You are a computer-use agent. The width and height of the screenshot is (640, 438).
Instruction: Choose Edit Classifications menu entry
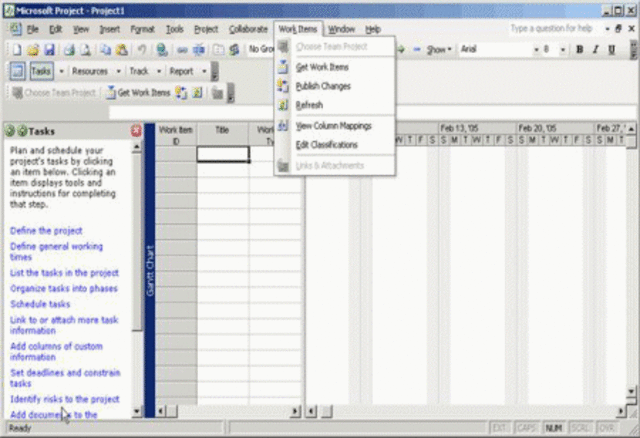335,145
